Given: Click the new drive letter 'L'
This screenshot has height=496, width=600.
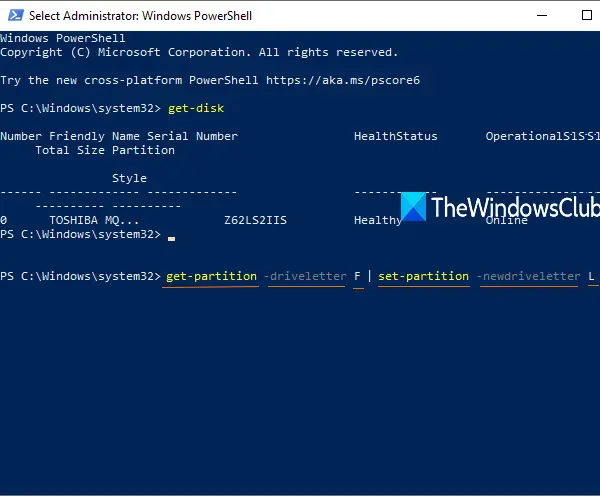Looking at the screenshot, I should pos(591,276).
